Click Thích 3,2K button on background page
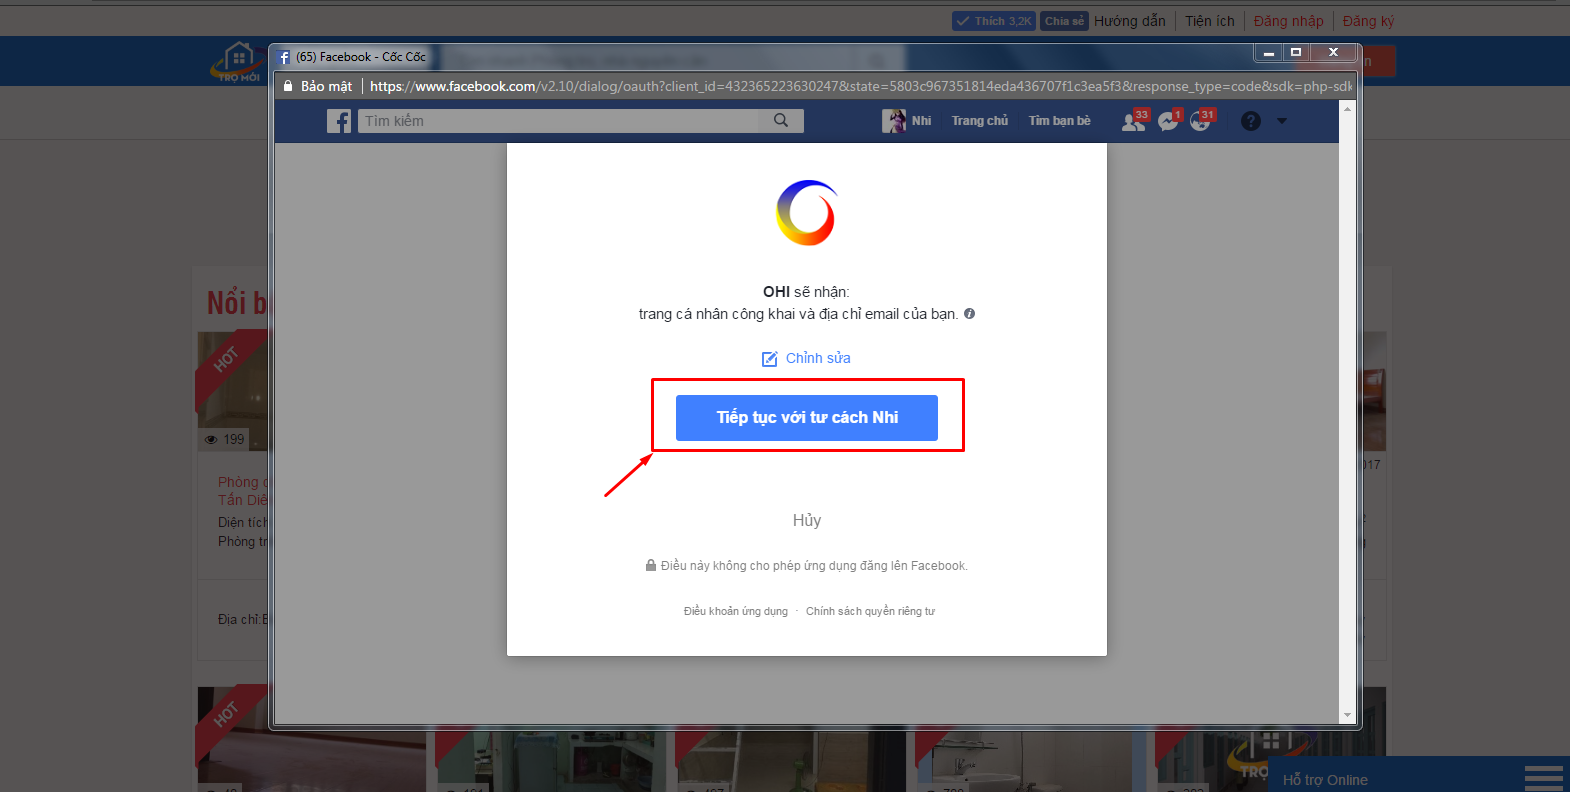 coord(993,21)
